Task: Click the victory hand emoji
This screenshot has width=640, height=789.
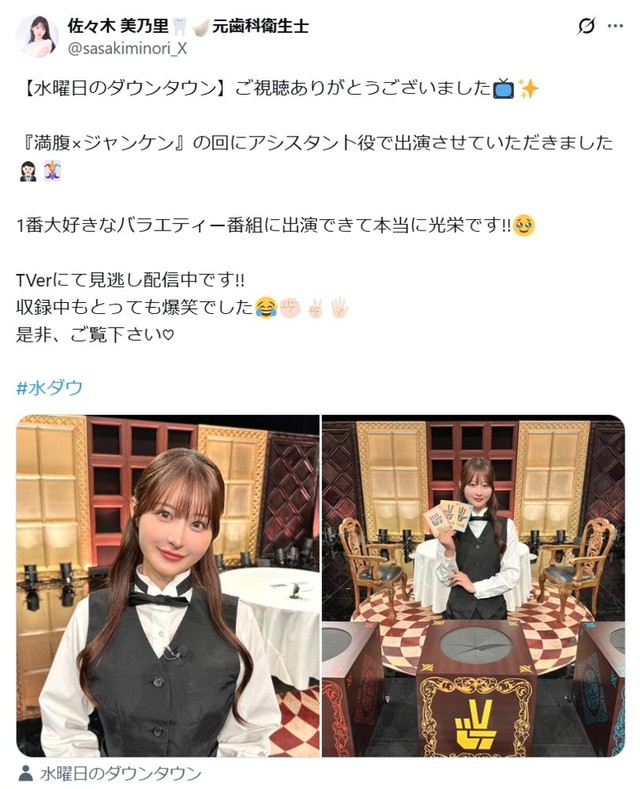Action: [315, 306]
